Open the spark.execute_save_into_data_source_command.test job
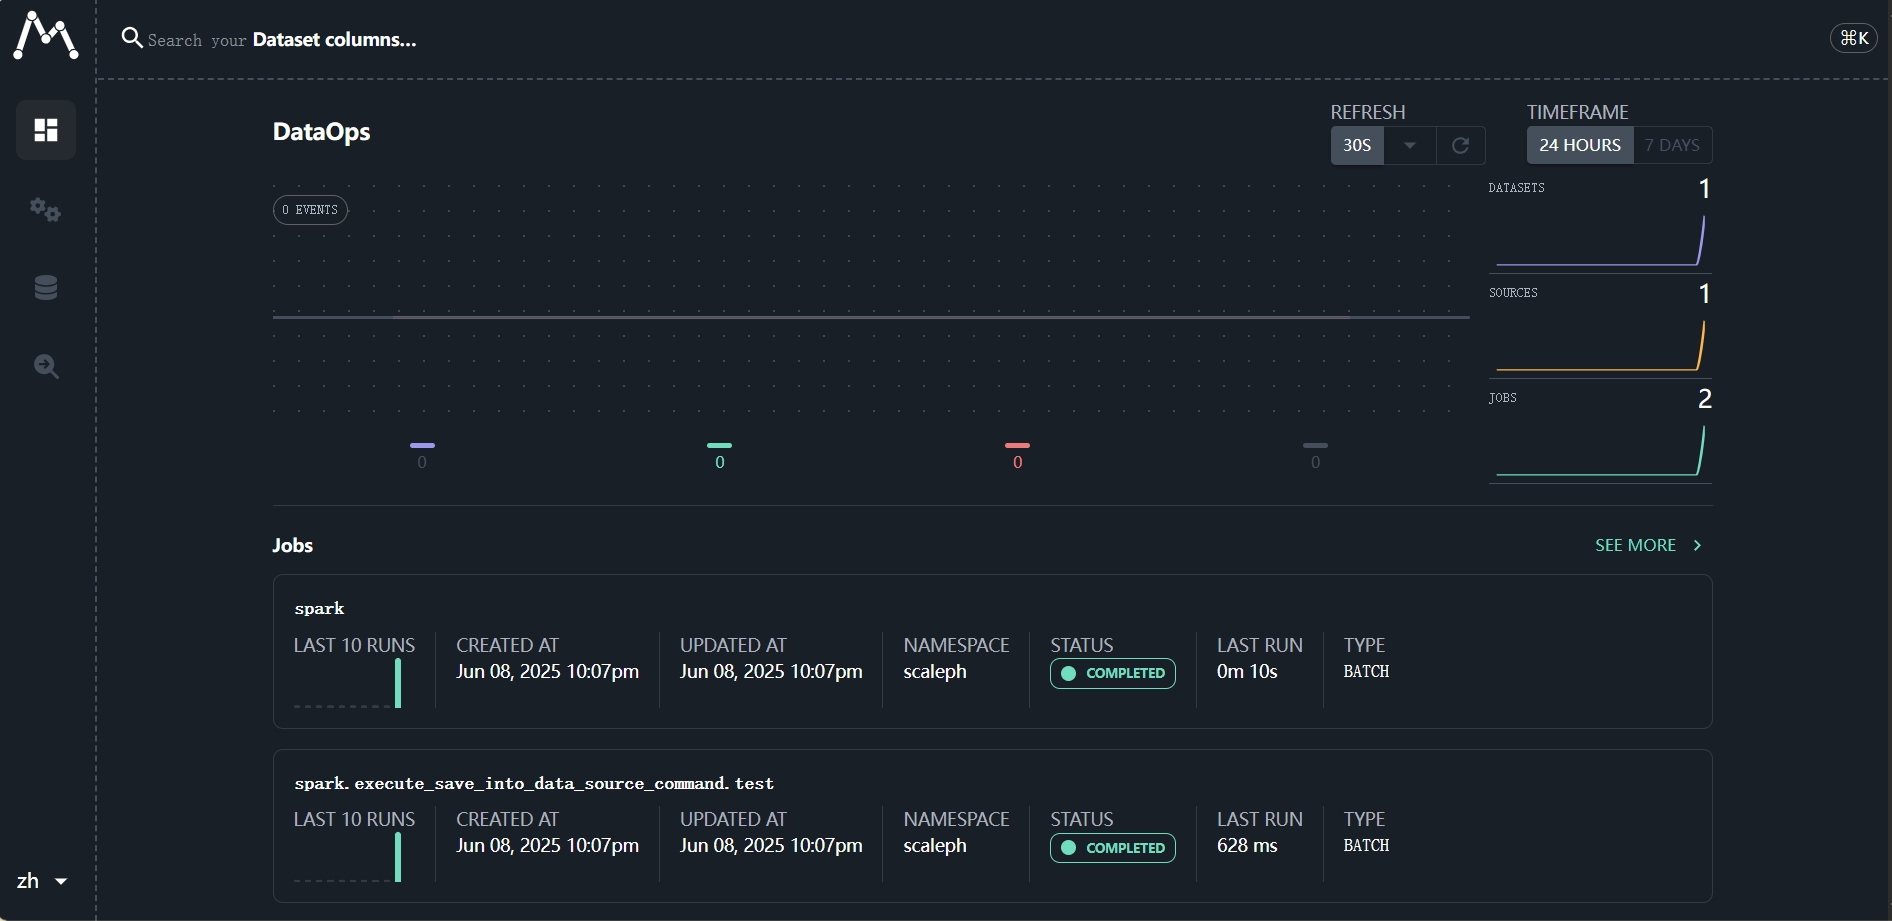 click(x=992, y=825)
